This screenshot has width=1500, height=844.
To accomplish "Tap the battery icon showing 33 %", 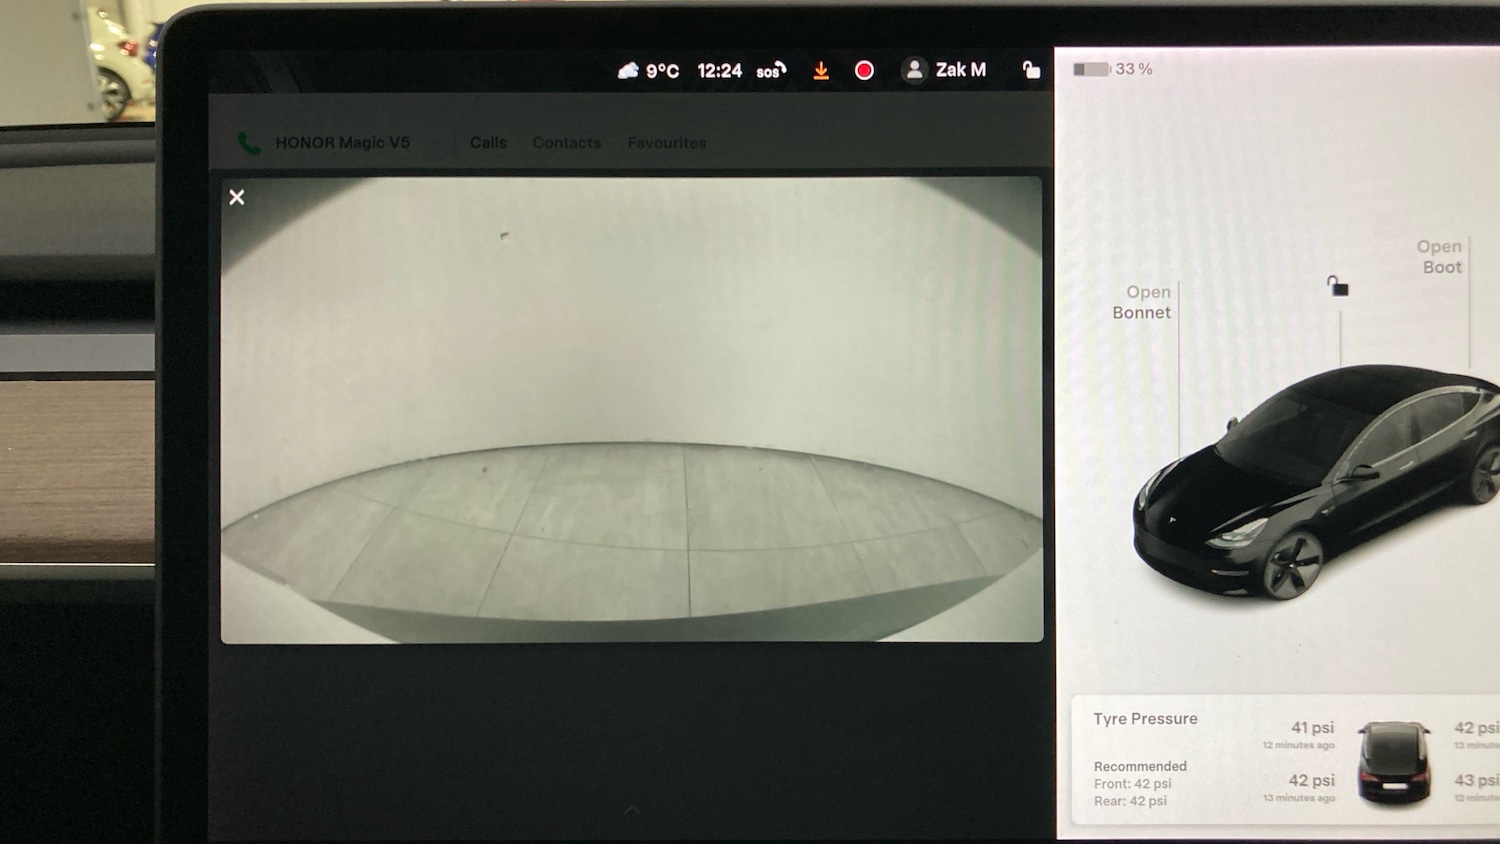I will [1092, 69].
